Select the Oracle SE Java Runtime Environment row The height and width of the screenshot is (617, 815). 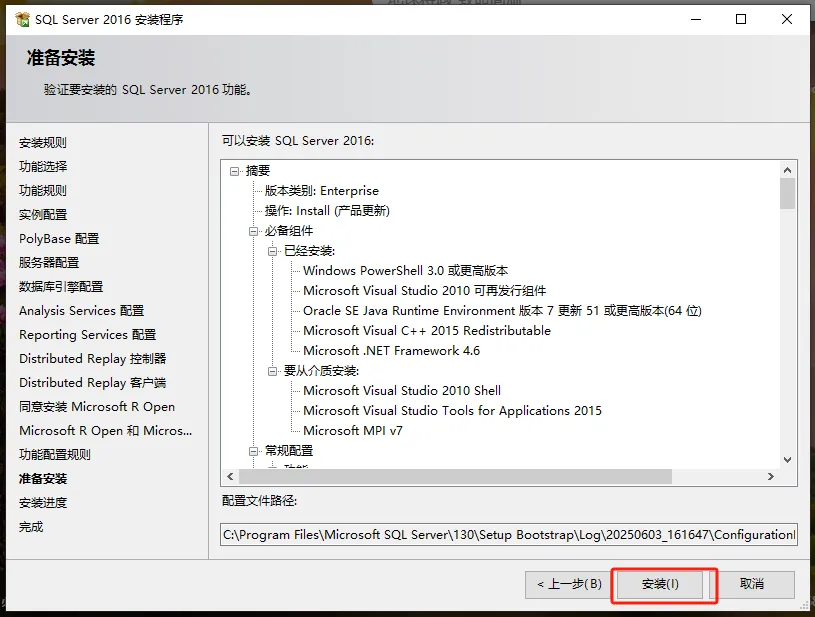point(502,311)
